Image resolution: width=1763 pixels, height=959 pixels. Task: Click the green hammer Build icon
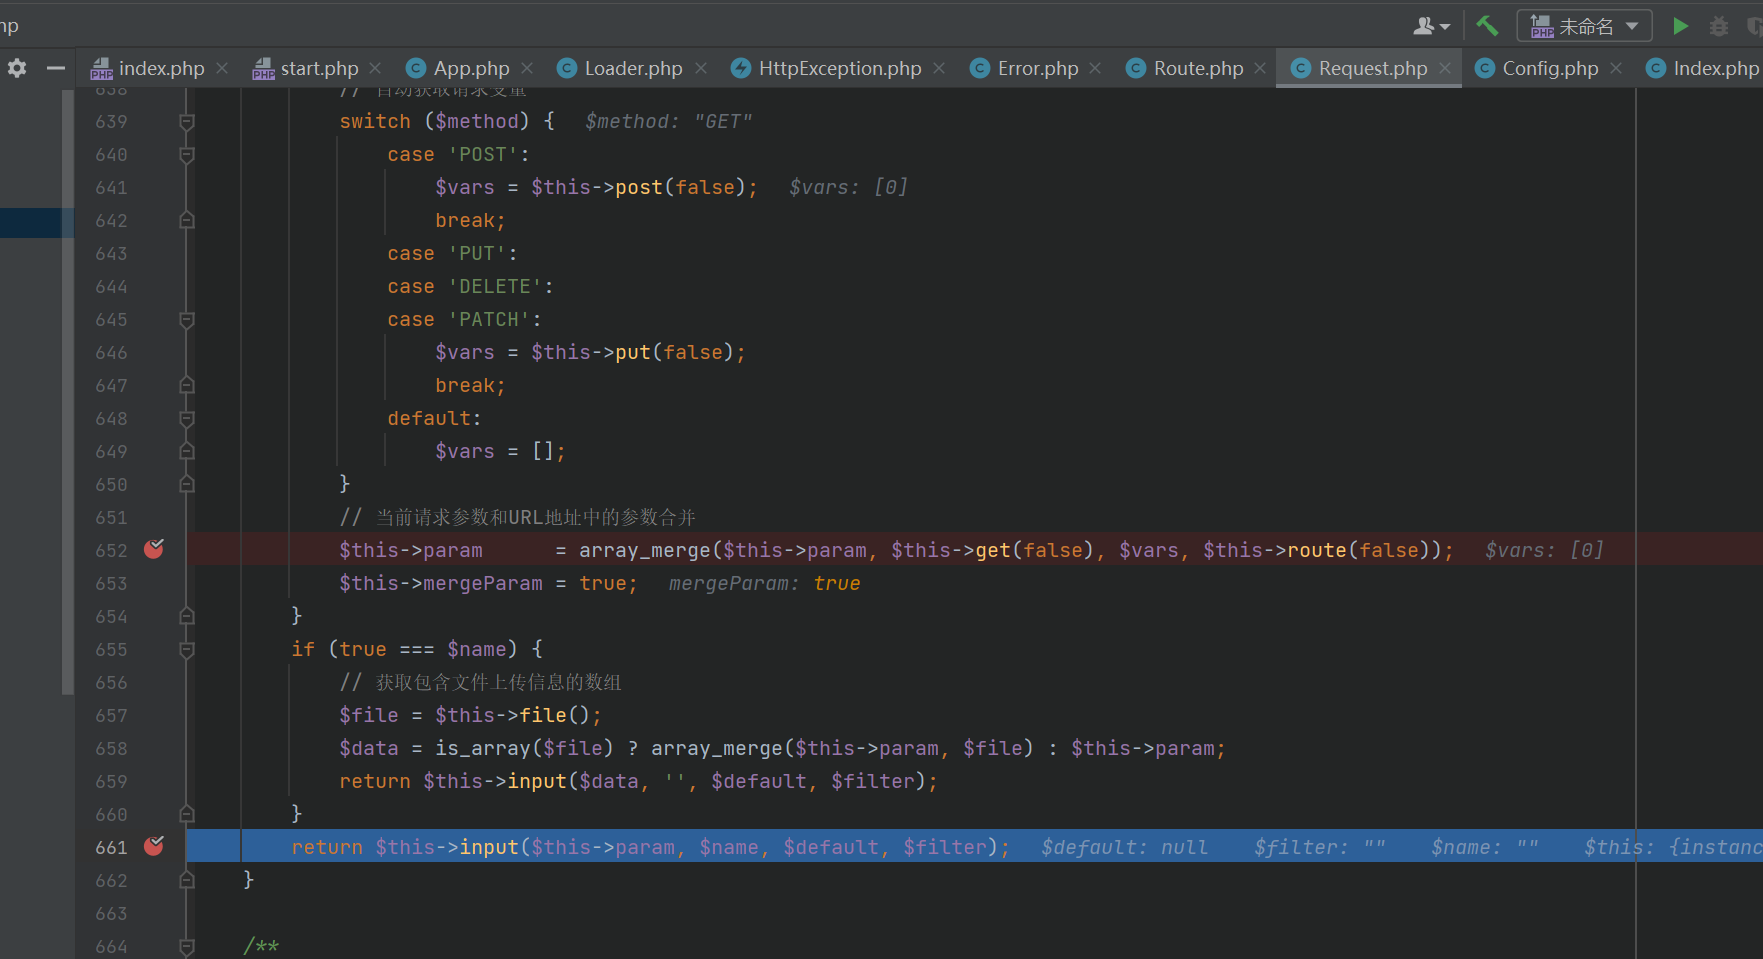tap(1487, 26)
